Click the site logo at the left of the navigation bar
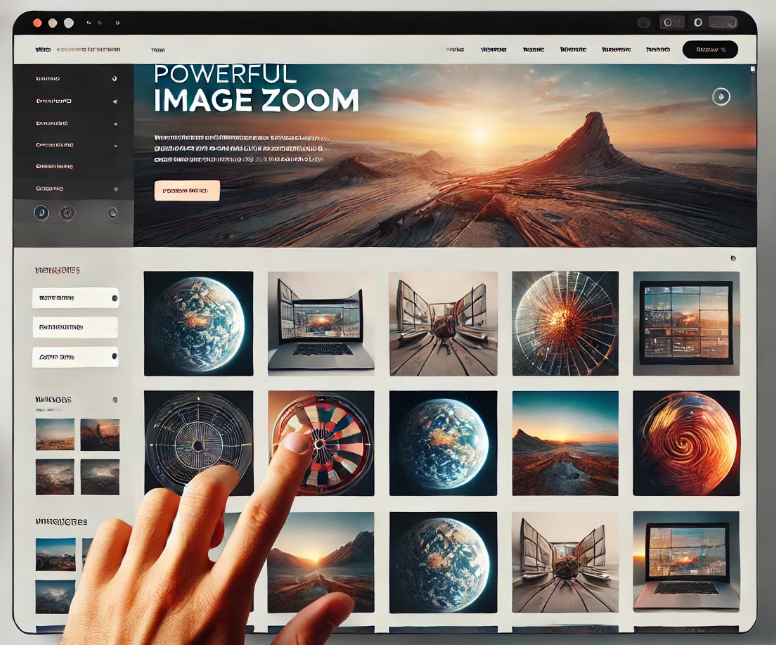The height and width of the screenshot is (645, 776). click(x=43, y=50)
